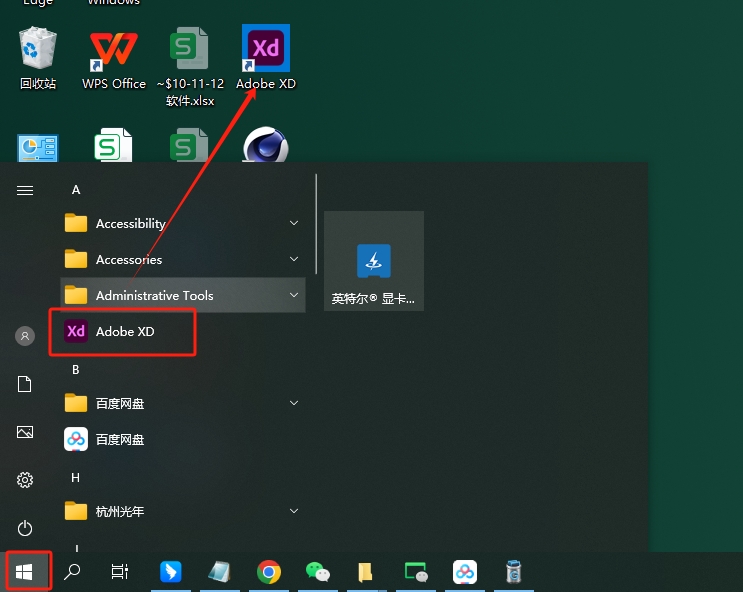Image resolution: width=743 pixels, height=592 pixels.
Task: Expand the Accessories folder chevron
Action: click(x=294, y=259)
